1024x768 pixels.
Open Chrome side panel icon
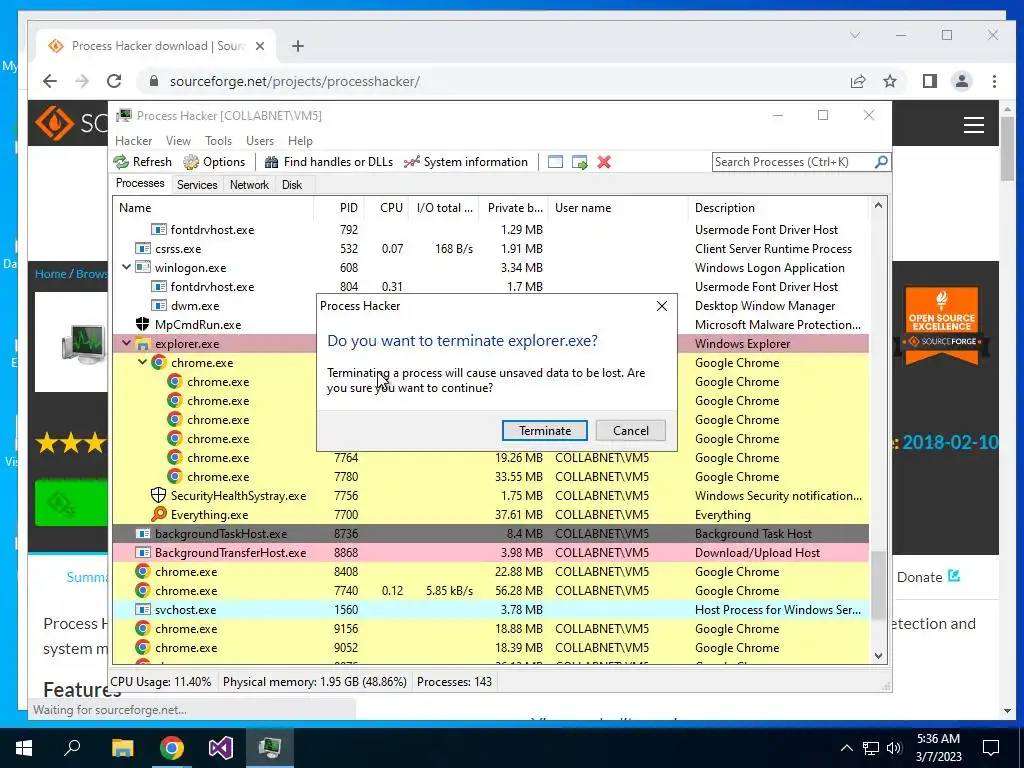(x=929, y=81)
